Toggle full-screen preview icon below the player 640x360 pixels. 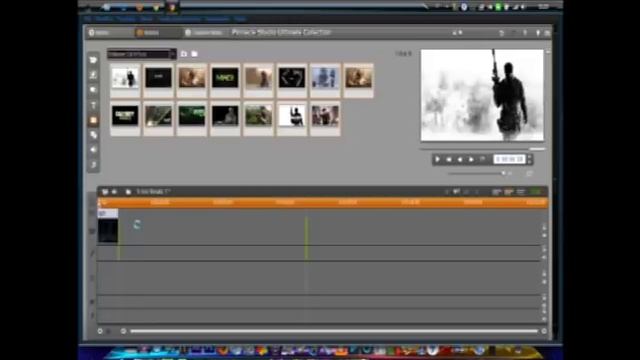[529, 173]
